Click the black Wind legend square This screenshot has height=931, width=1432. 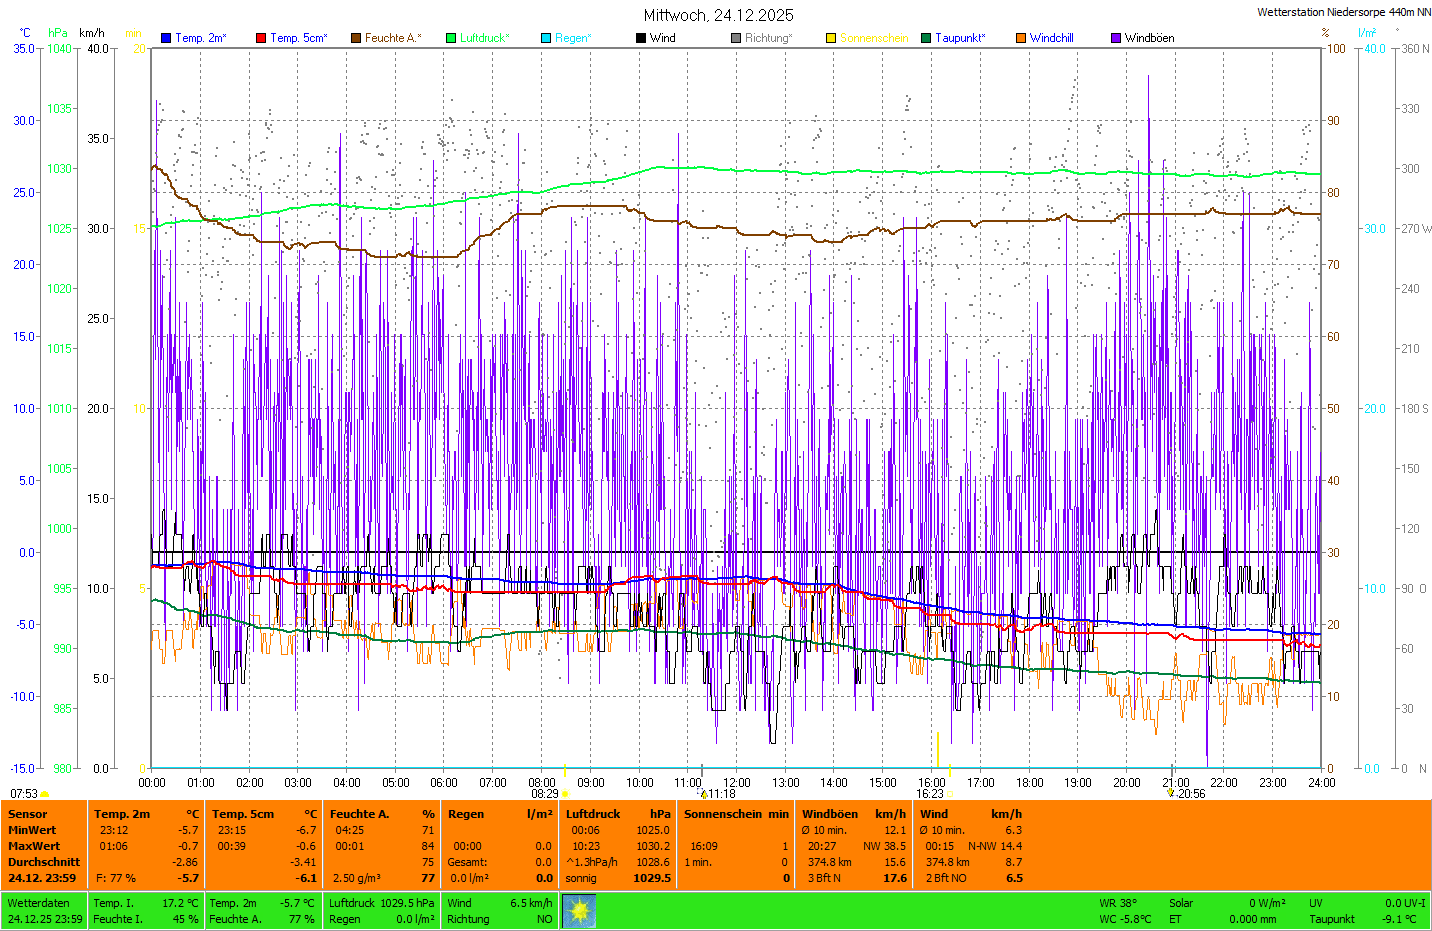[x=641, y=38]
